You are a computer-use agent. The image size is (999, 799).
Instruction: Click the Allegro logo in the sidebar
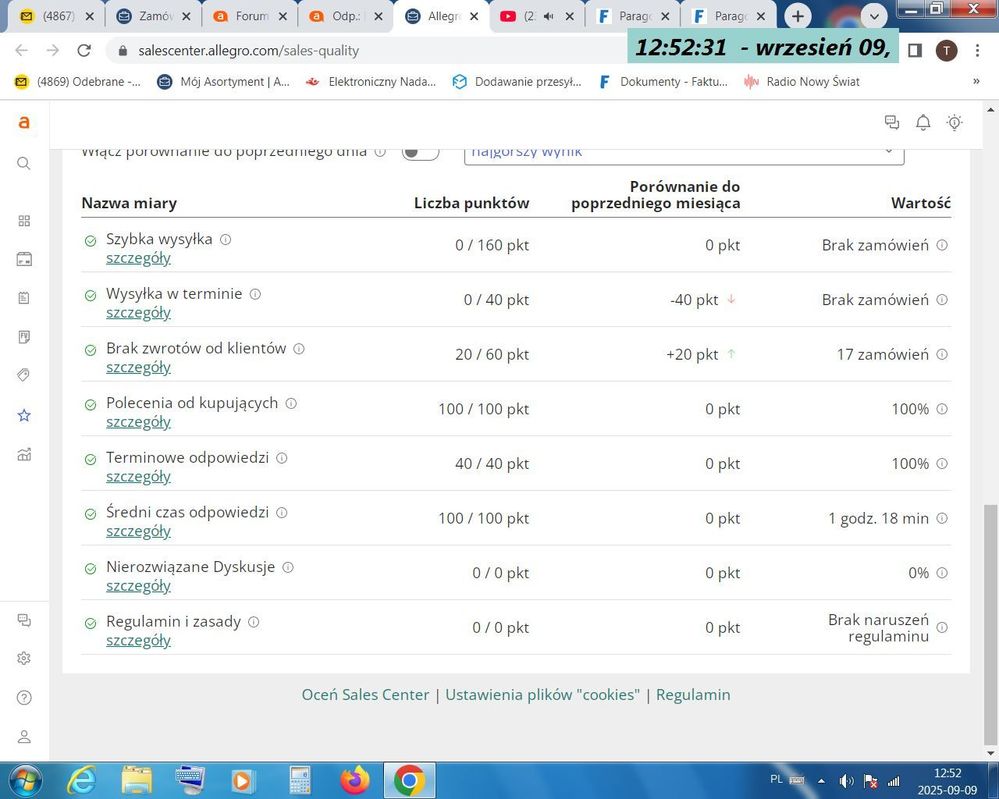24,122
